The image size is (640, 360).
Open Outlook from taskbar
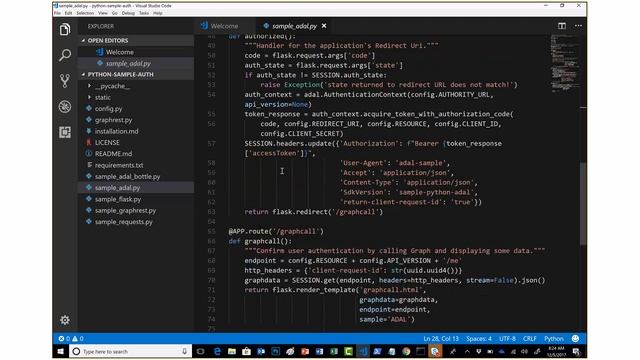pyautogui.click(x=261, y=351)
